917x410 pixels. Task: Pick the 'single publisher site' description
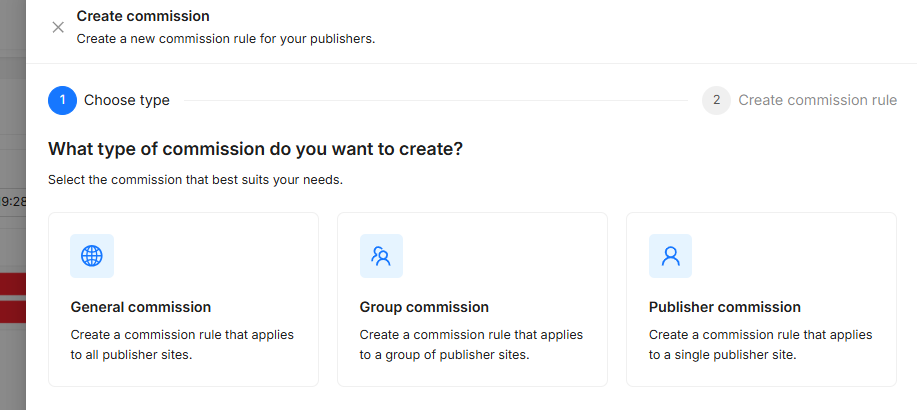[760, 344]
